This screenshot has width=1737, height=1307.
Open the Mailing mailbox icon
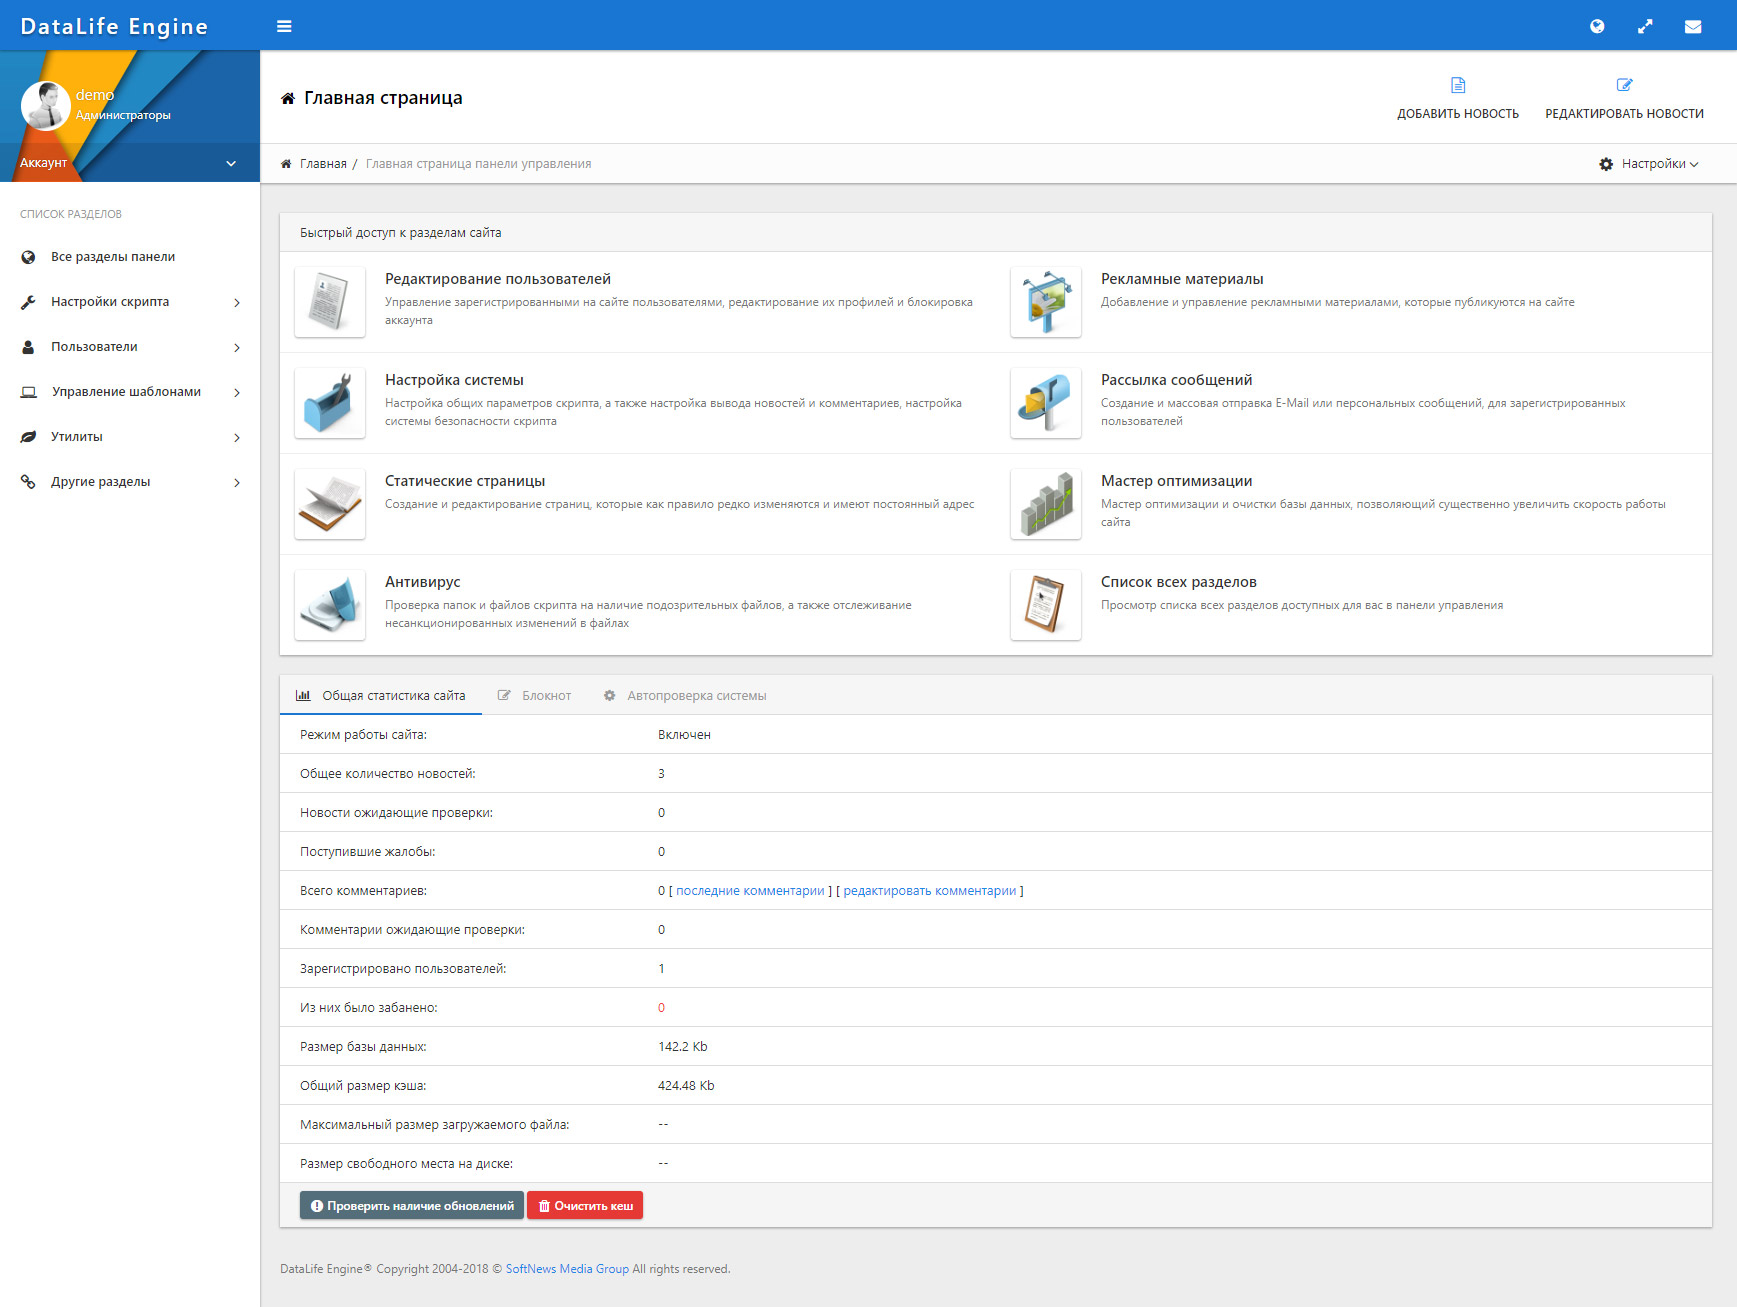1046,403
